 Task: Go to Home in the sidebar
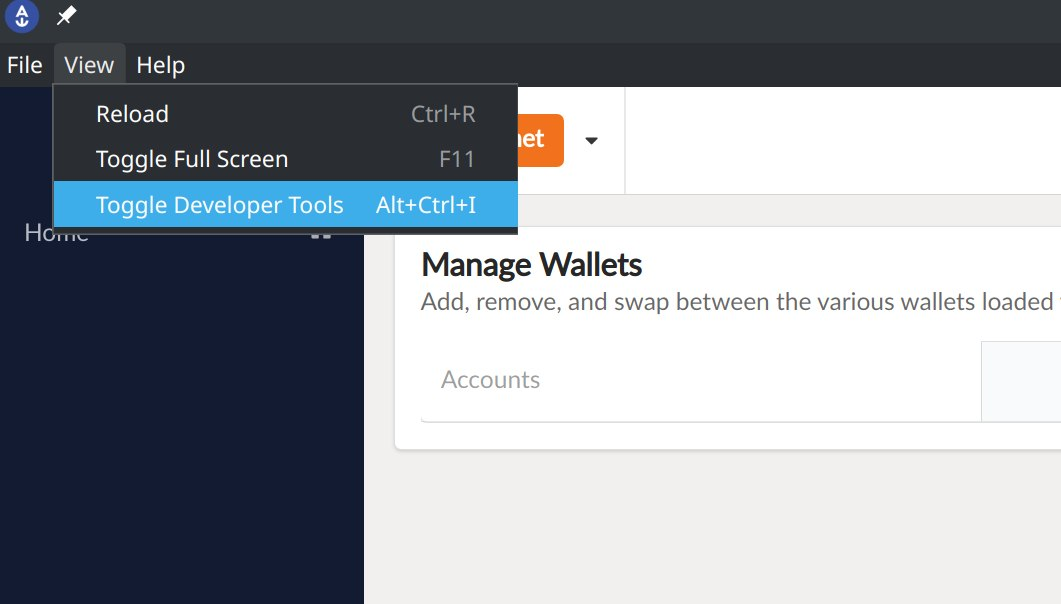click(57, 233)
